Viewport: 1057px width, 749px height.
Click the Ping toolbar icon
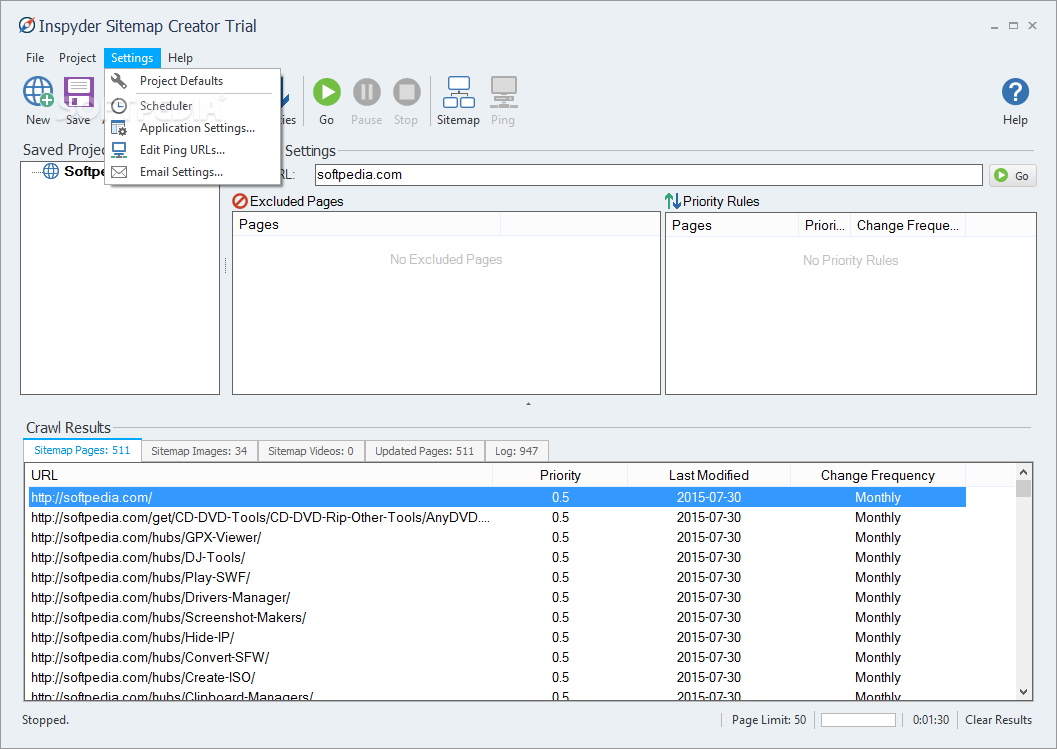pos(503,92)
